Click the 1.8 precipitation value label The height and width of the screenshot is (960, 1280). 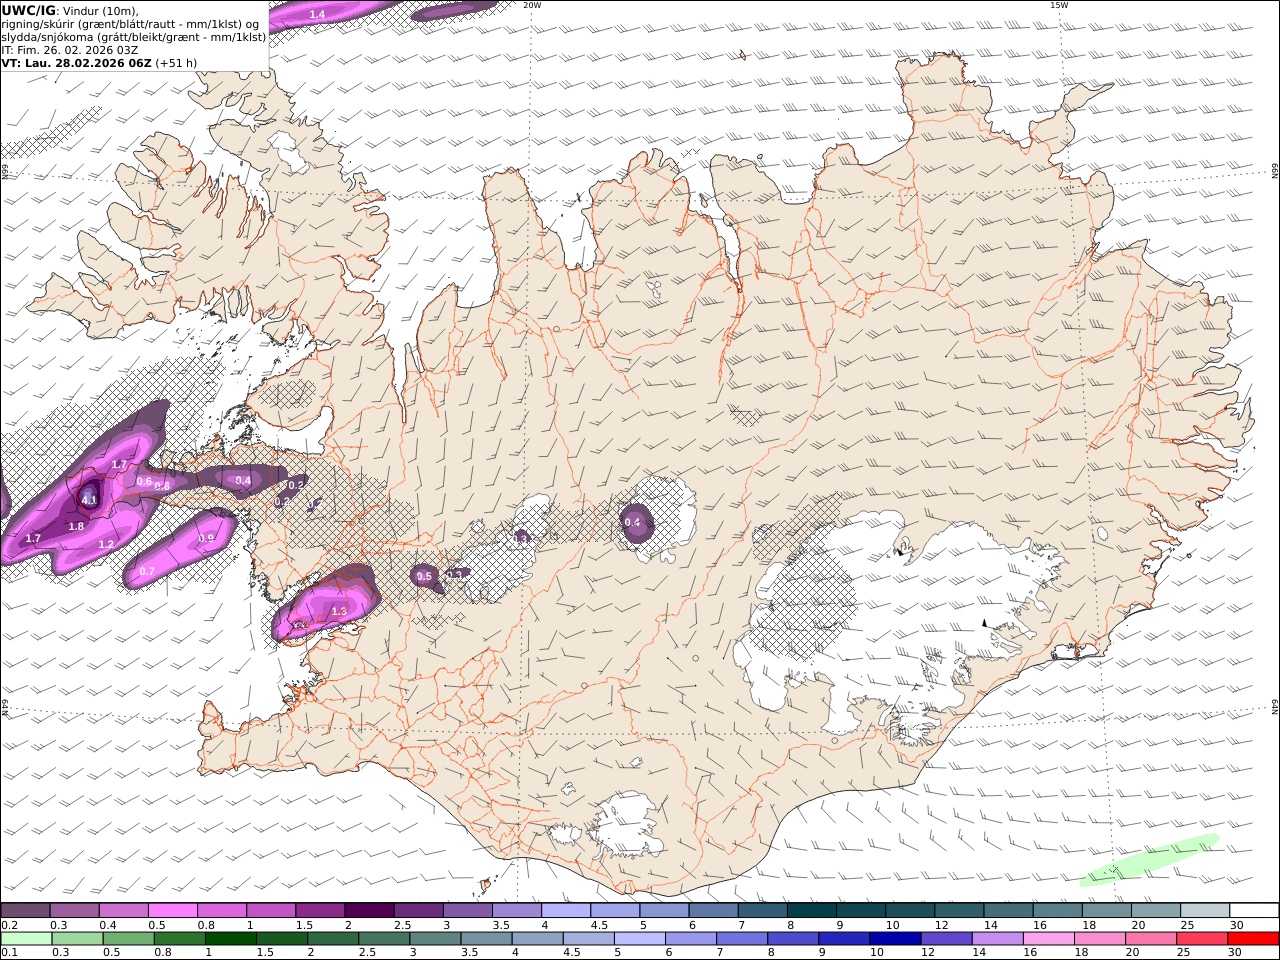coord(76,527)
